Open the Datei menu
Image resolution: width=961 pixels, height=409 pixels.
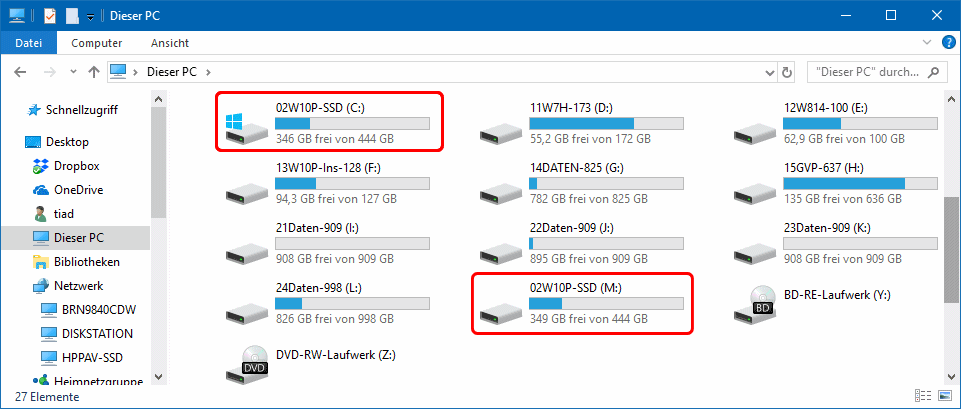tap(29, 44)
